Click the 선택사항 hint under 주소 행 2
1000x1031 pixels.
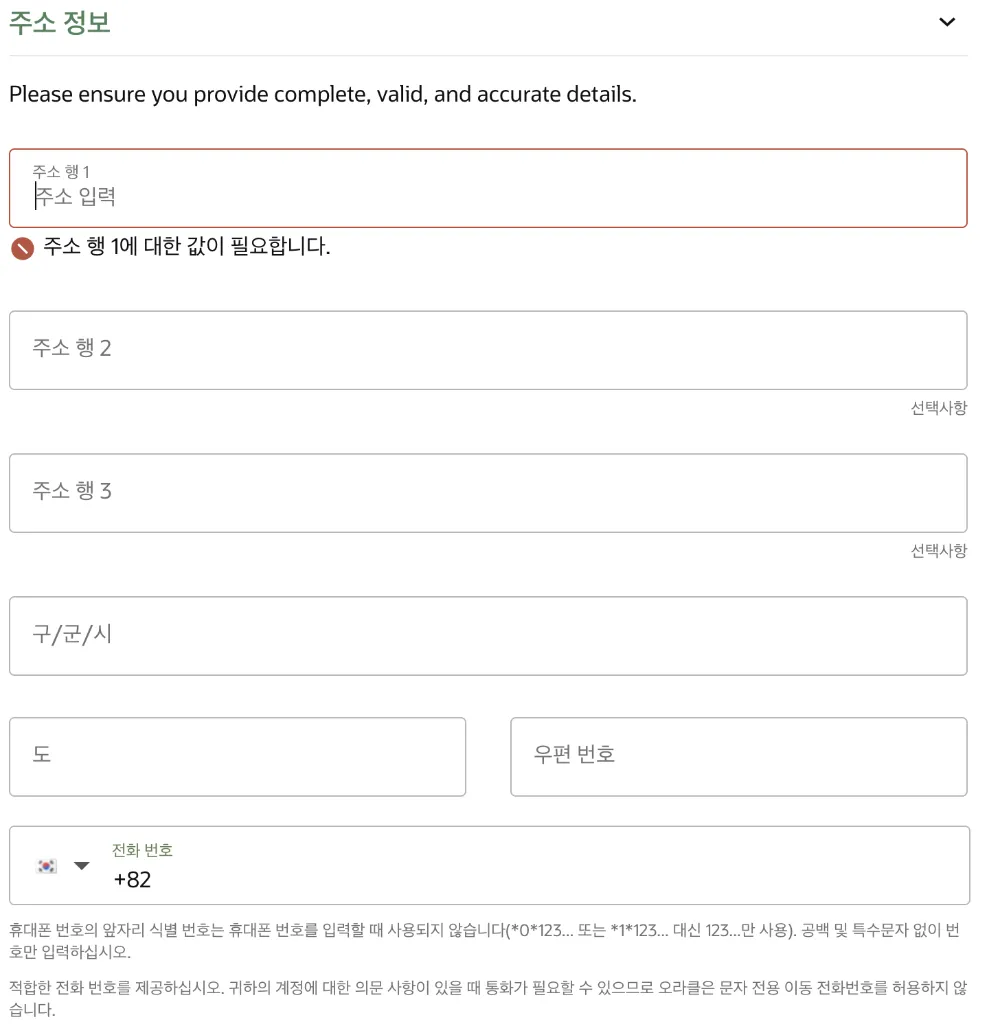pyautogui.click(x=939, y=408)
